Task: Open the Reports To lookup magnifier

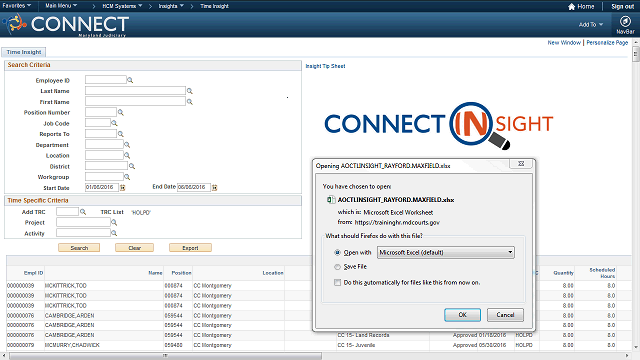Action: point(120,134)
